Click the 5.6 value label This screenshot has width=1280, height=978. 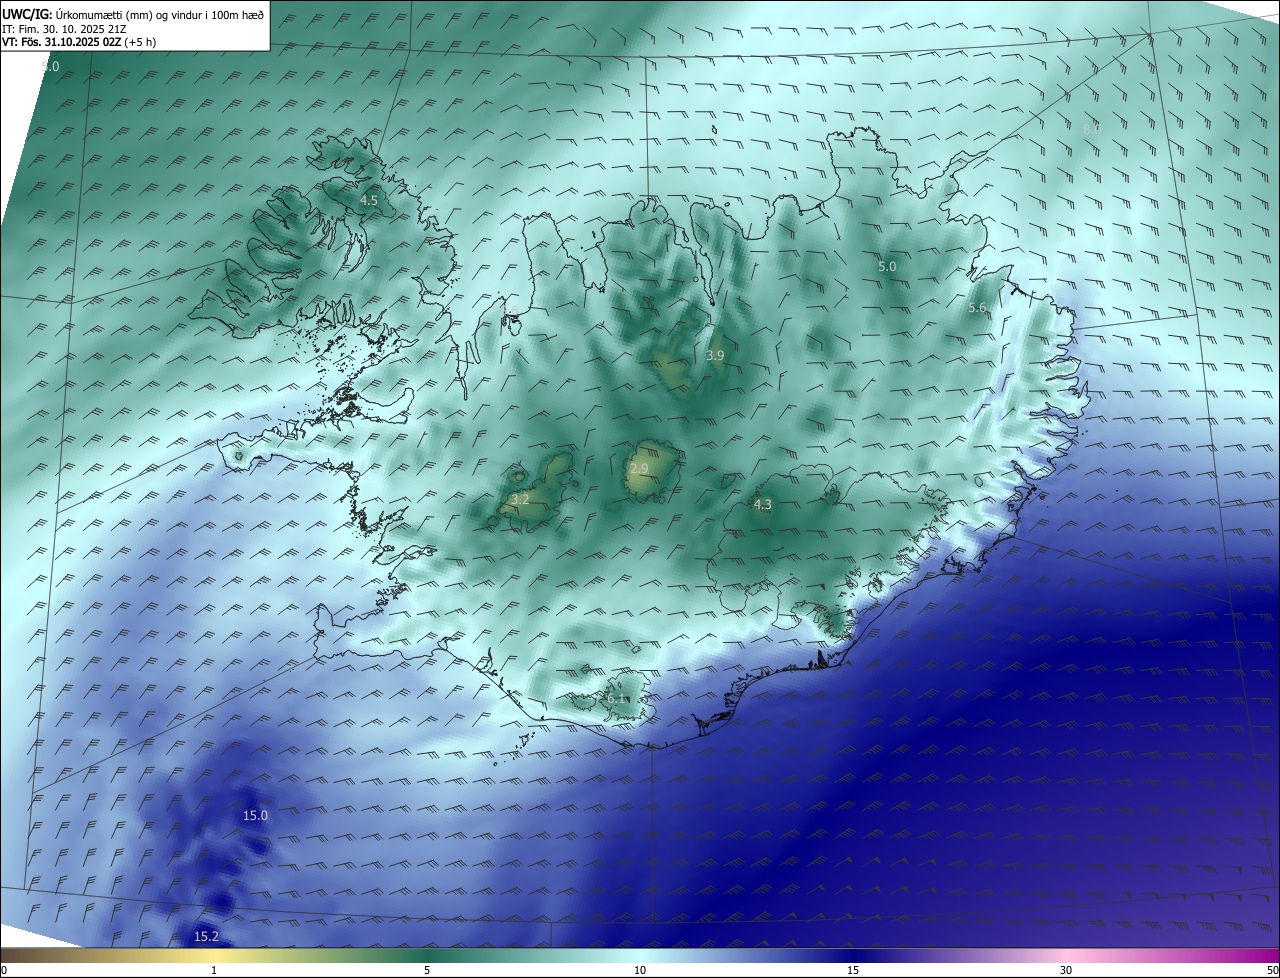coord(978,308)
